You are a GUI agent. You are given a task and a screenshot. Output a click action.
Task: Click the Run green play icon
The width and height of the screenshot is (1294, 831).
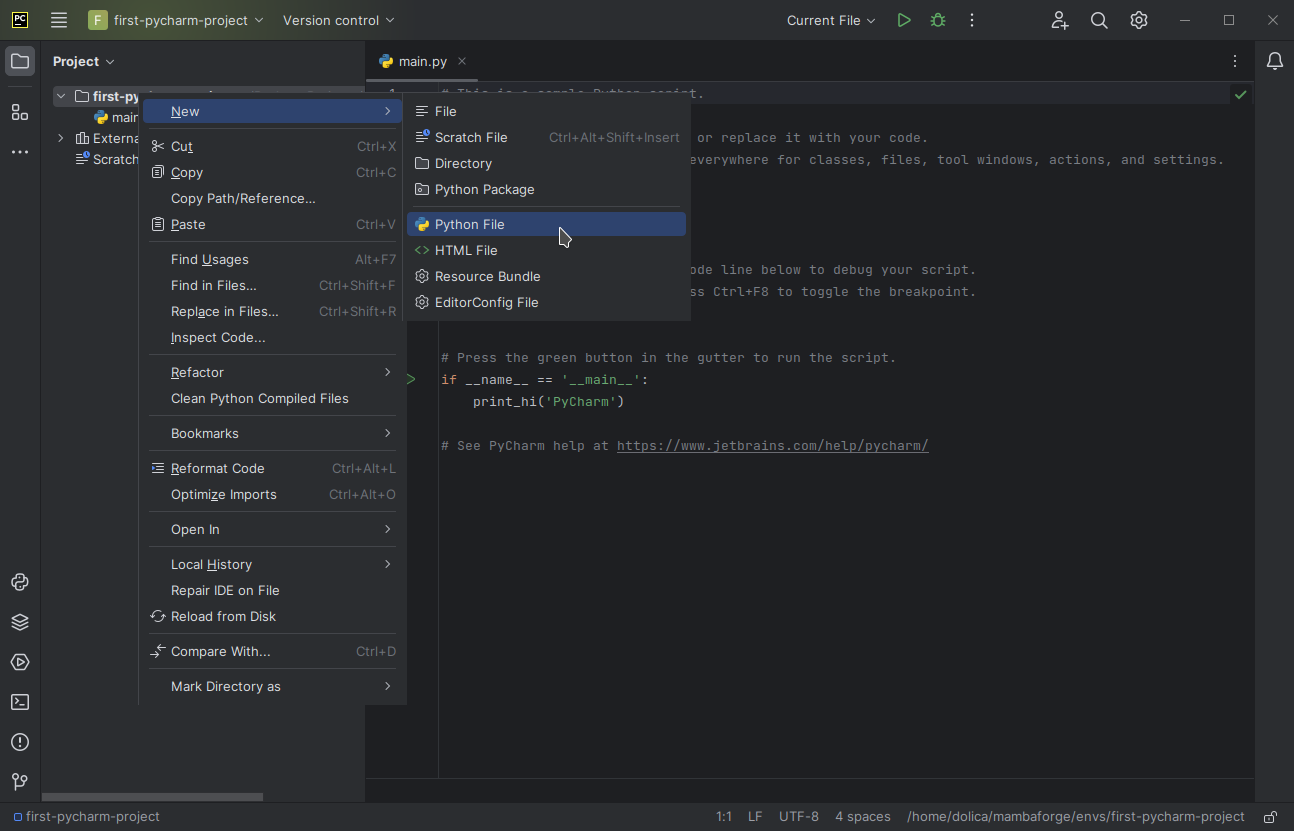pos(904,20)
